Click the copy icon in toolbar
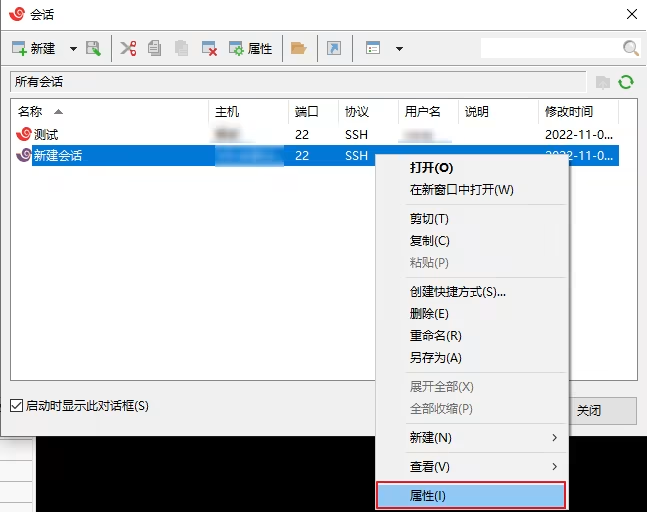This screenshot has width=647, height=512. coord(154,49)
